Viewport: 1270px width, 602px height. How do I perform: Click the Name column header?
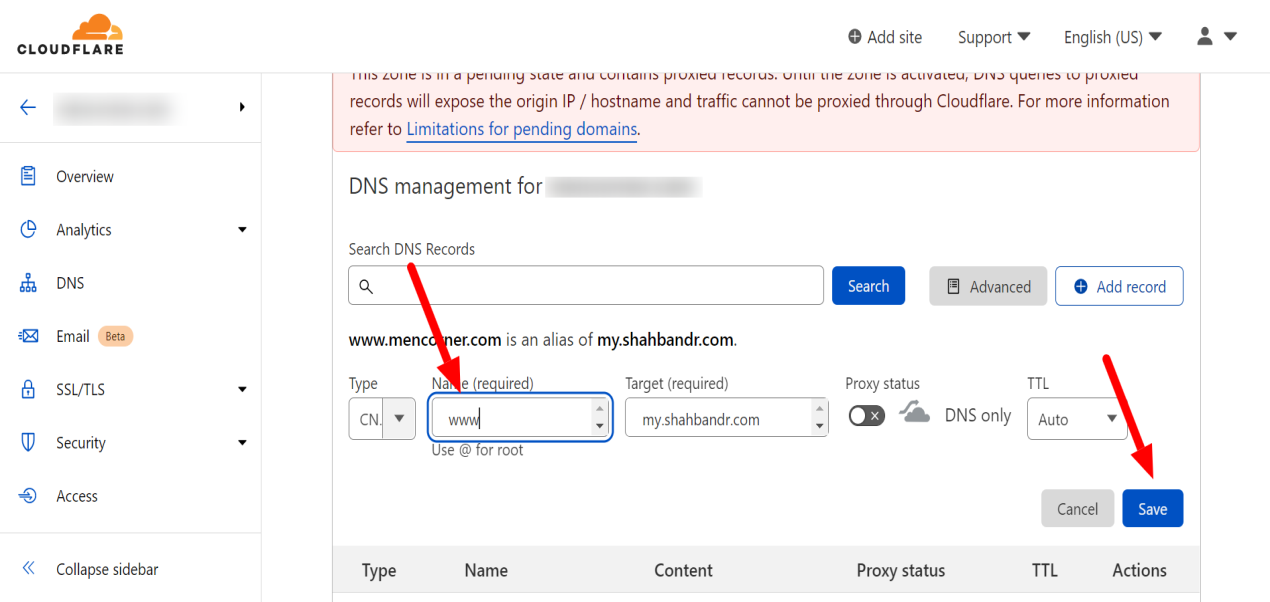(486, 570)
